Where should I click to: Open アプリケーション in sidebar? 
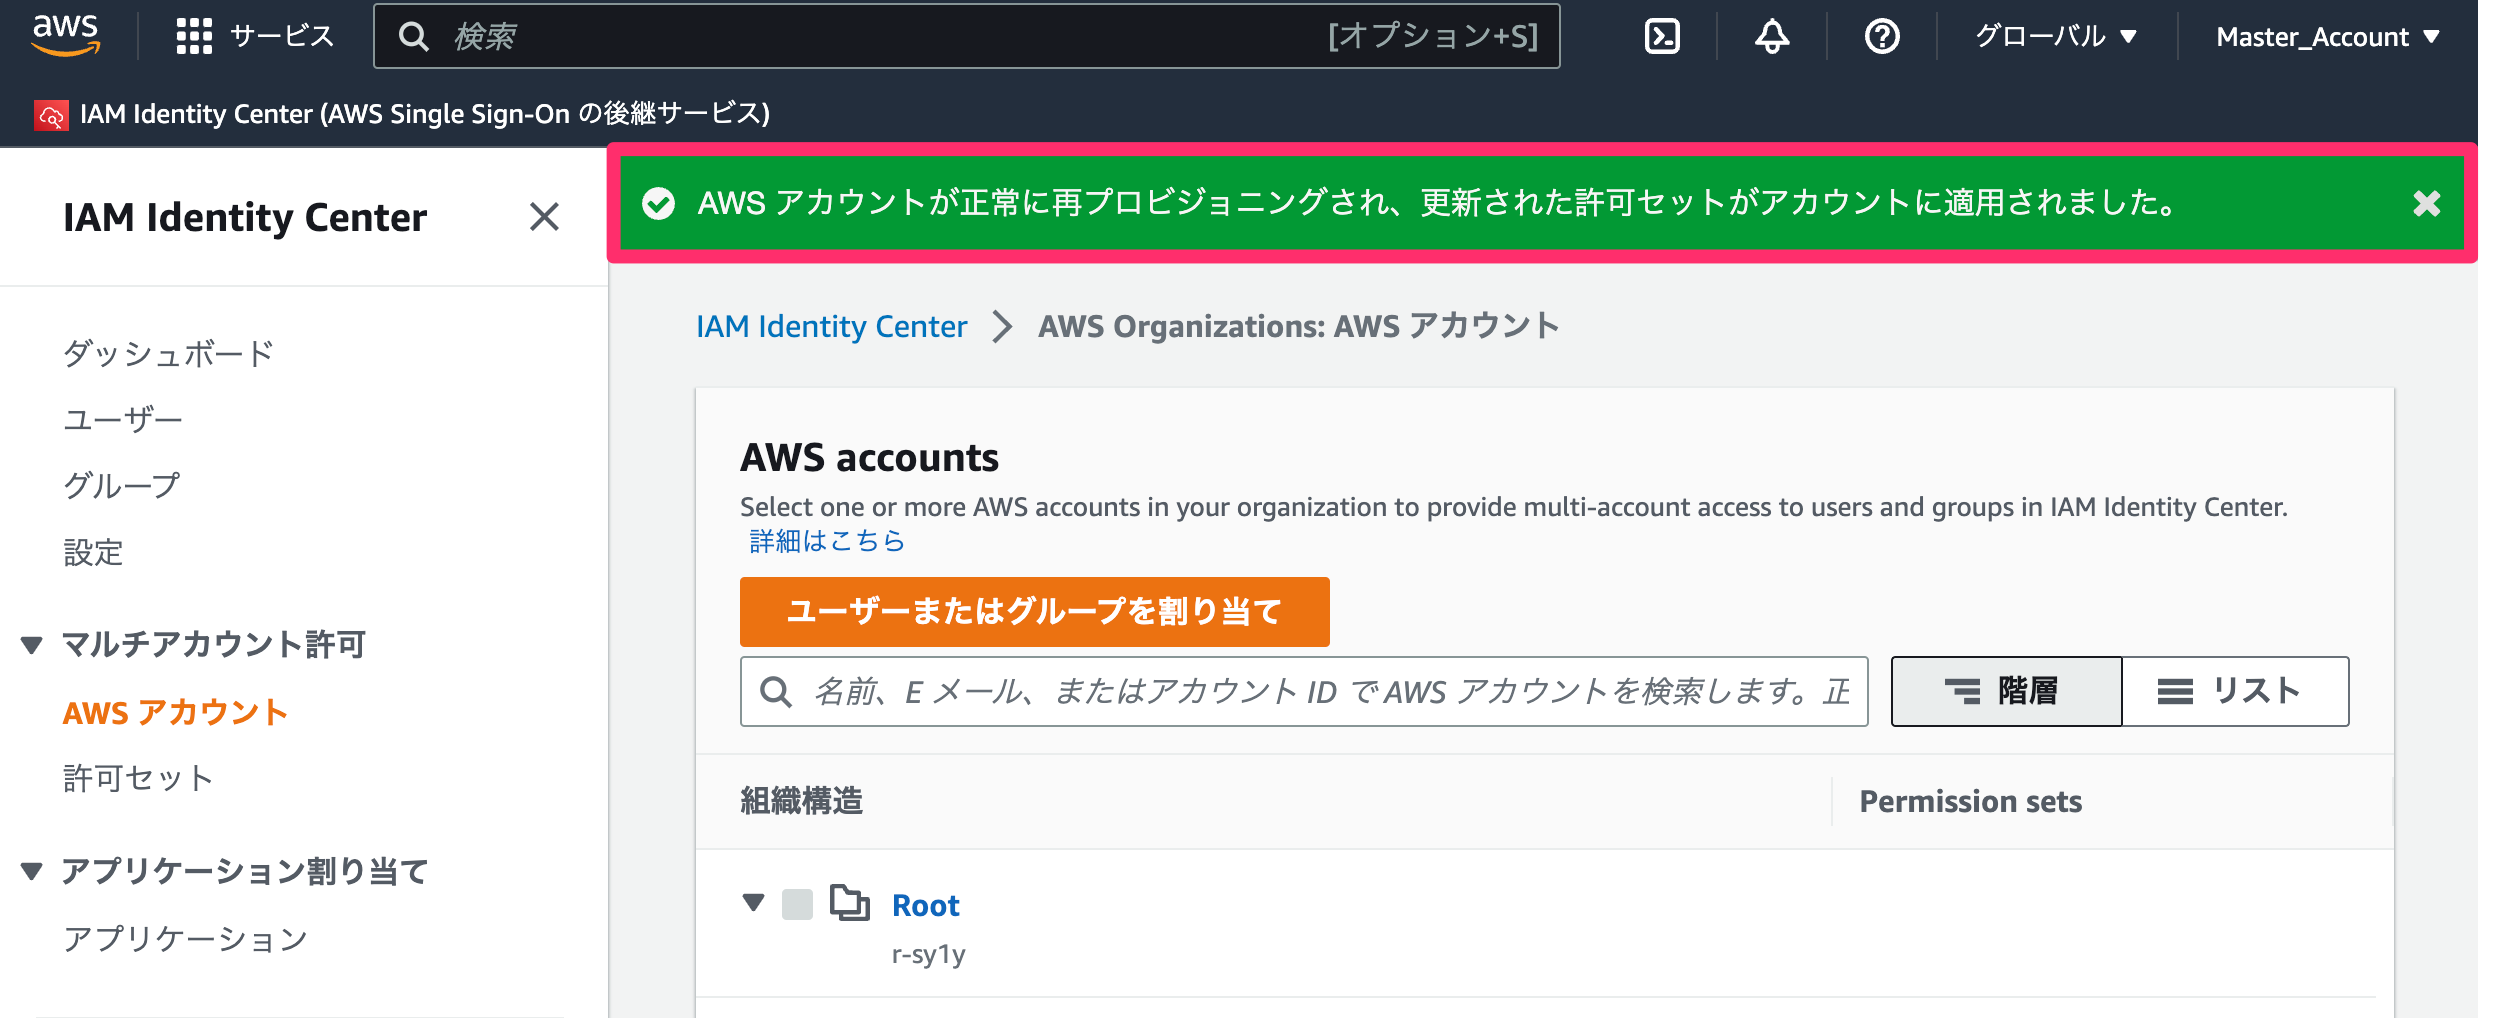click(x=185, y=939)
